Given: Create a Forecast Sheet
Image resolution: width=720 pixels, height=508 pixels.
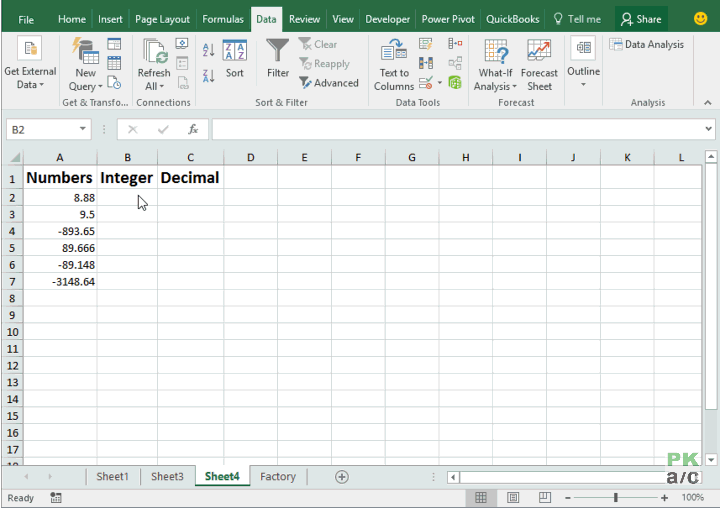Looking at the screenshot, I should click(x=539, y=65).
